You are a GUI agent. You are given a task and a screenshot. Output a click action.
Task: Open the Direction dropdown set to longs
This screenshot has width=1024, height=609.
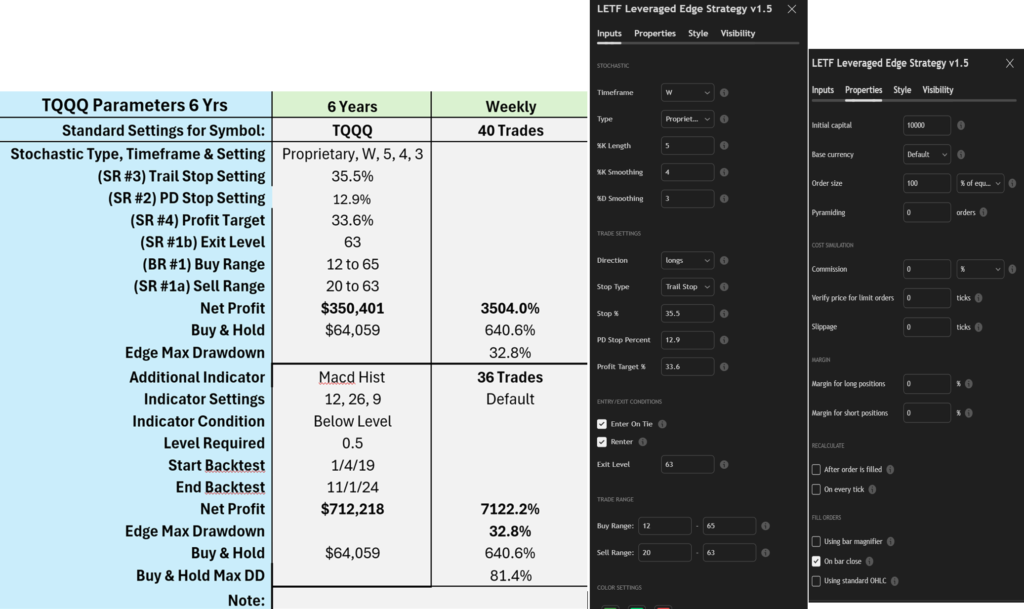coord(687,260)
